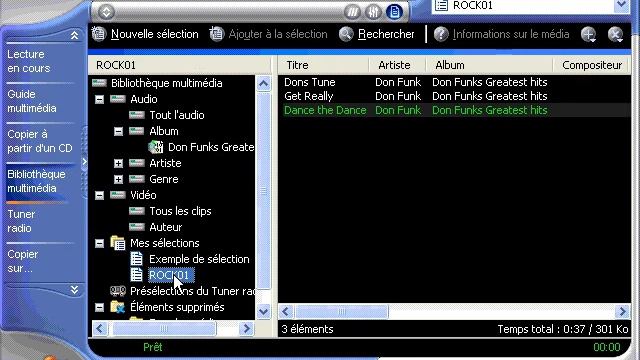
Task: Sort by the Artiste column header
Action: (x=397, y=65)
